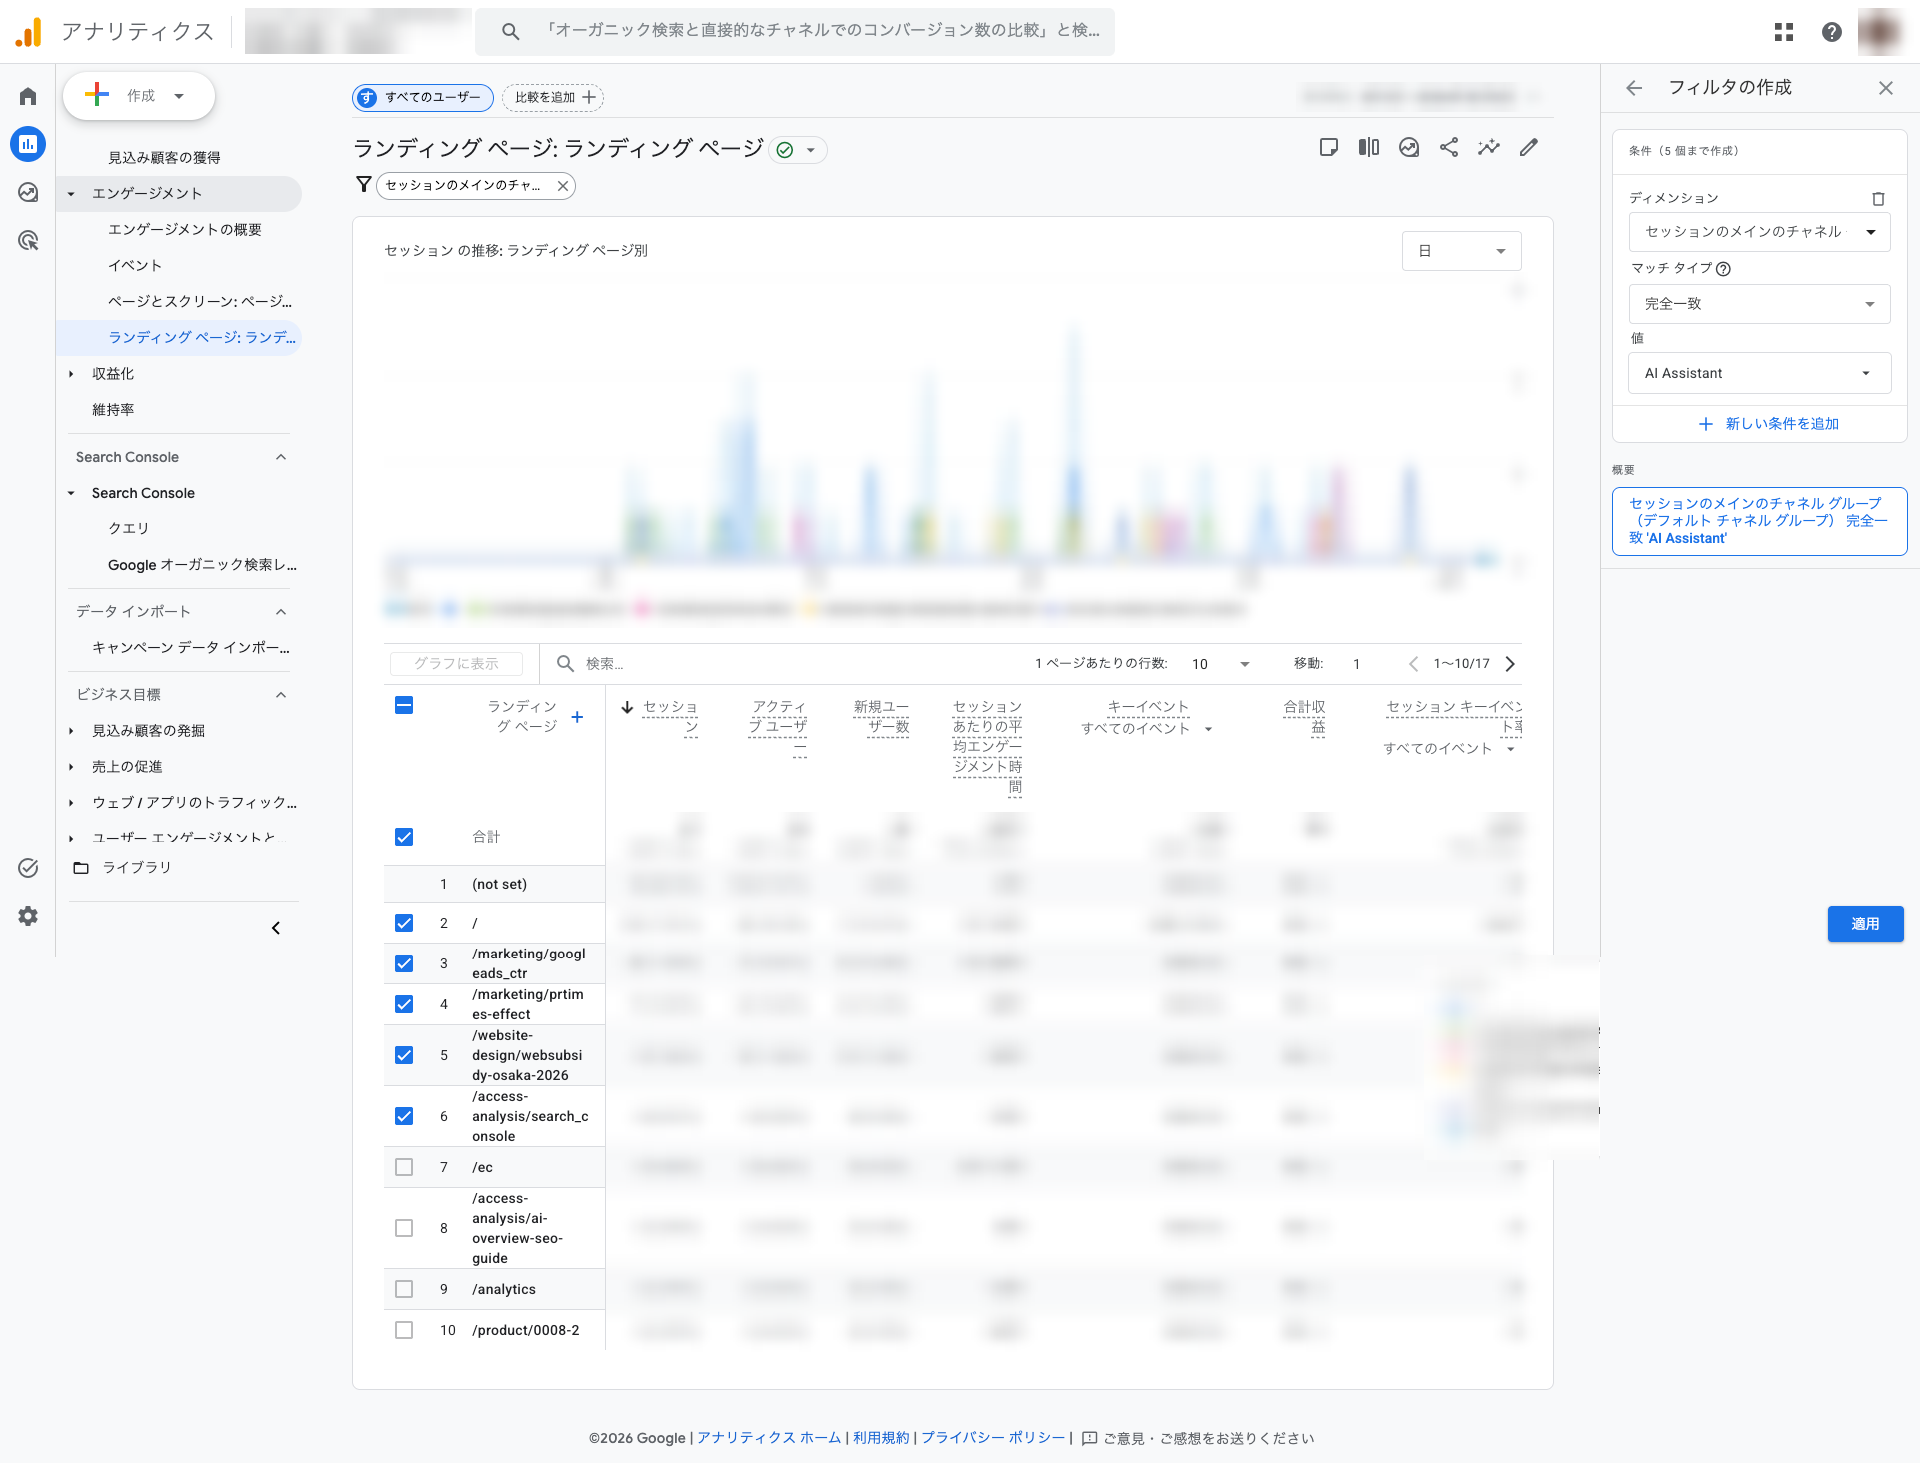The width and height of the screenshot is (1920, 1463).
Task: Check the /ec row checkbox
Action: pyautogui.click(x=404, y=1167)
